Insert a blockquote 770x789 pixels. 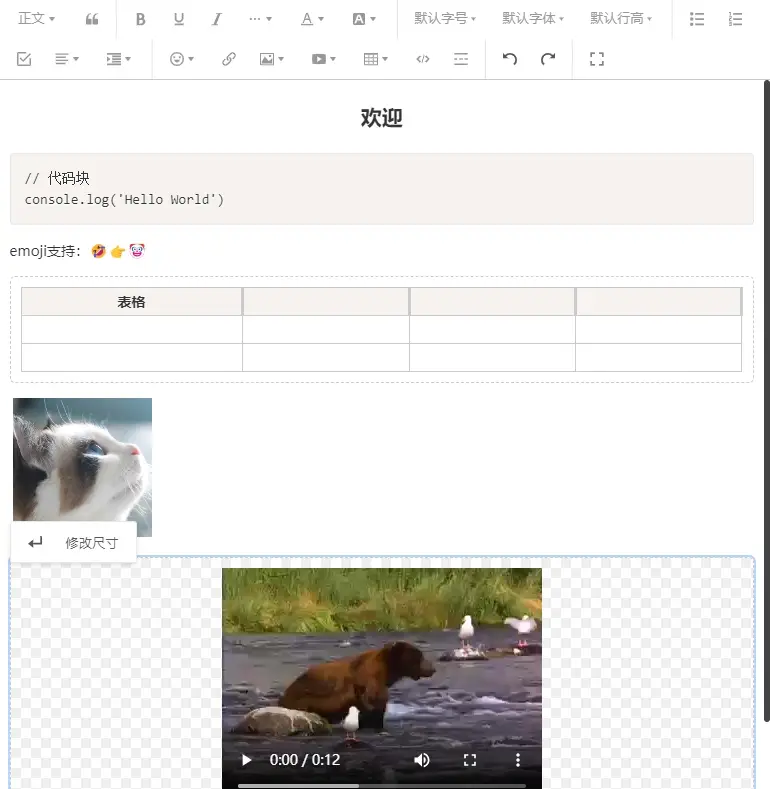(92, 19)
